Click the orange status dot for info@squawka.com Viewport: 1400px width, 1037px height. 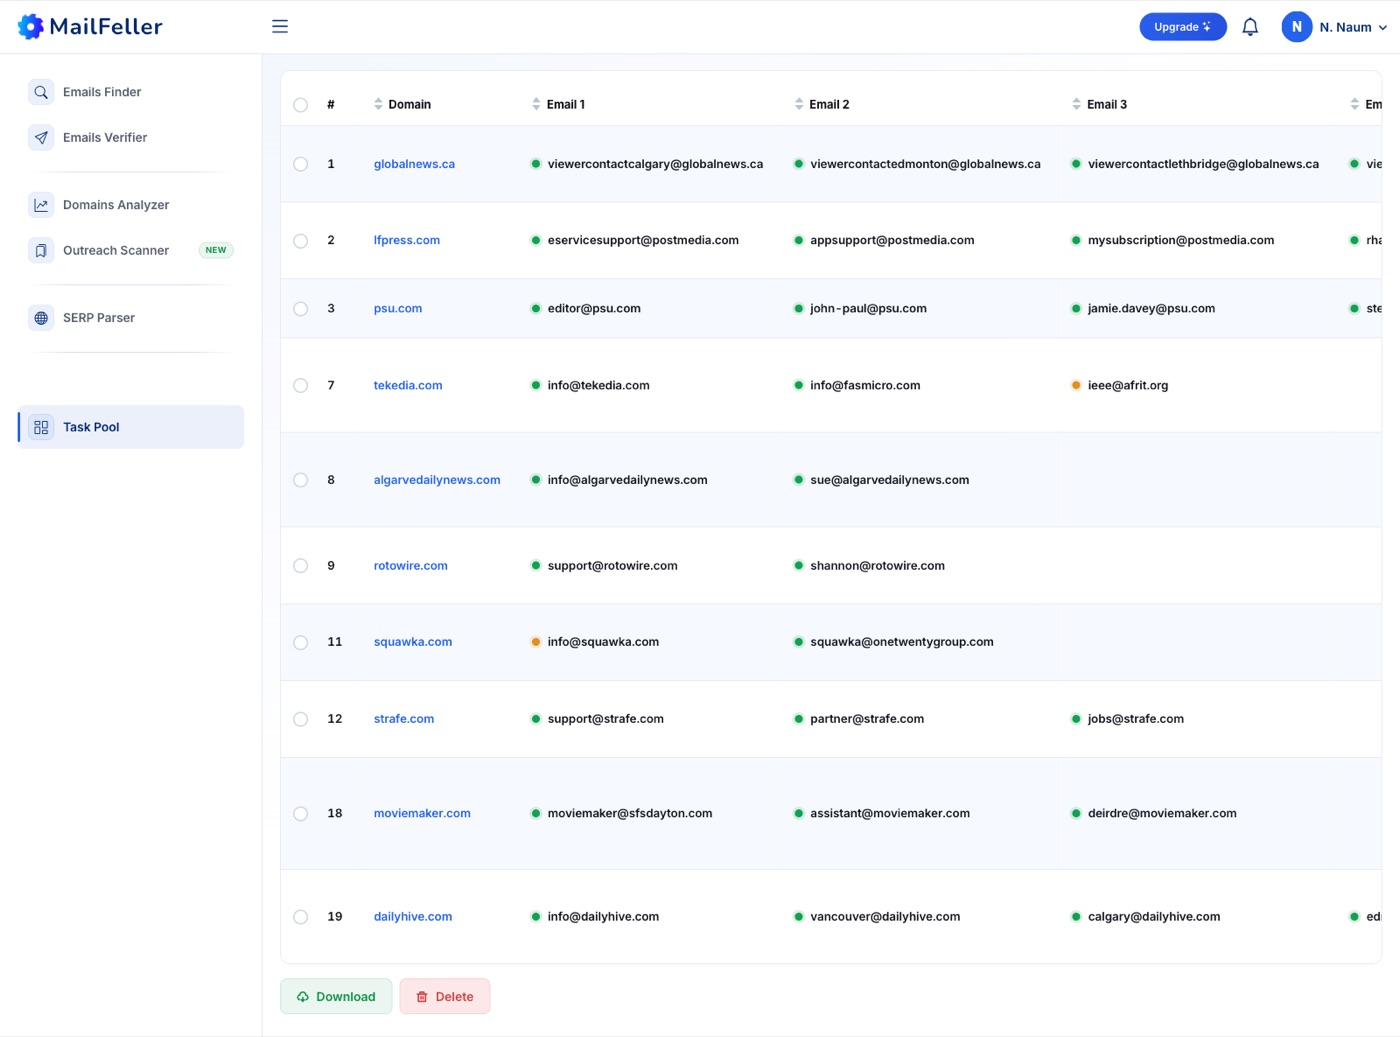point(536,642)
